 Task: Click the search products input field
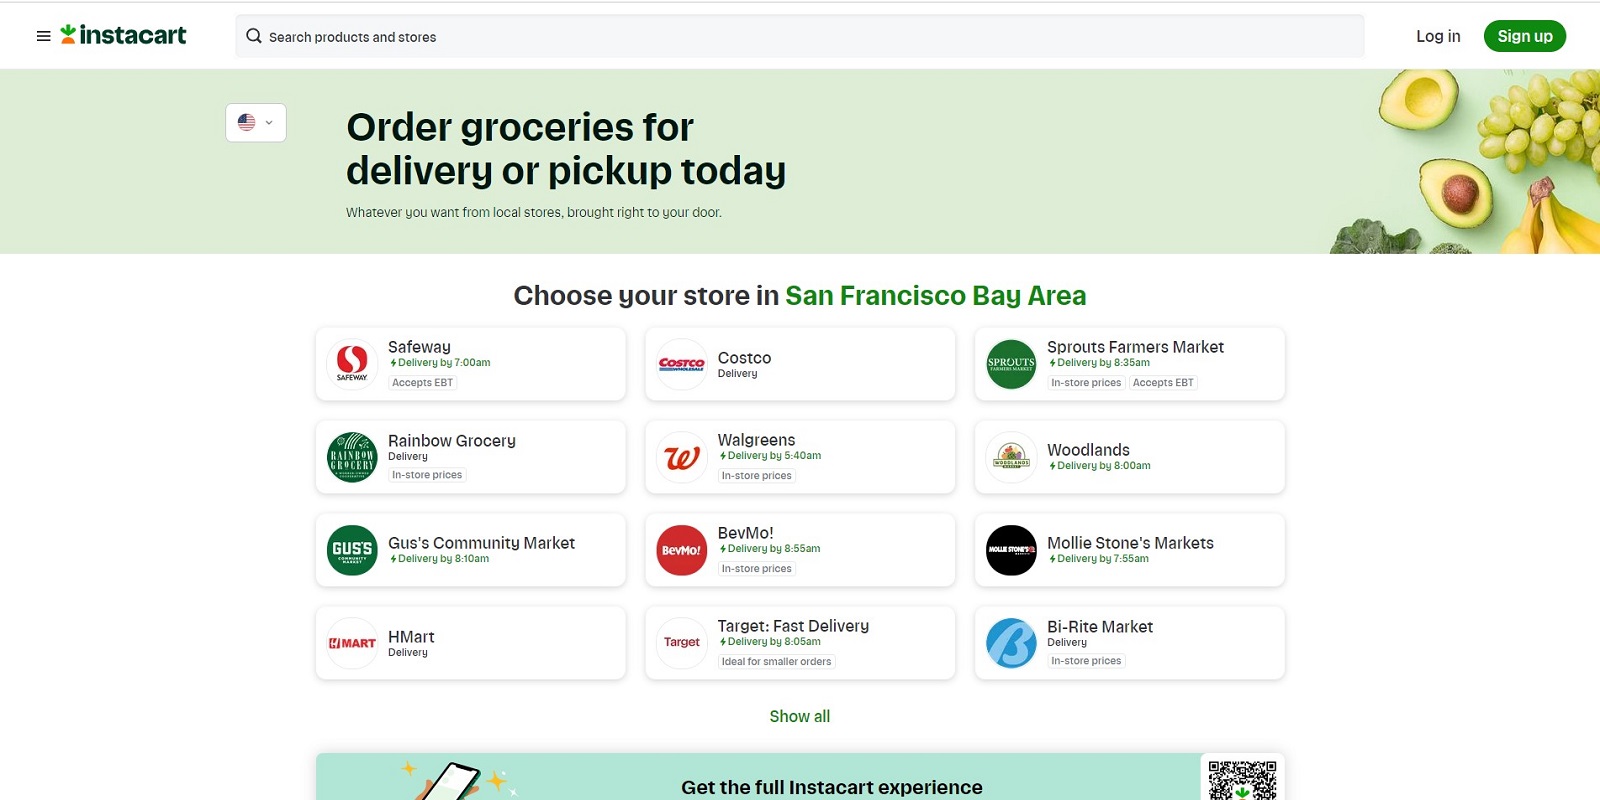(x=700, y=36)
